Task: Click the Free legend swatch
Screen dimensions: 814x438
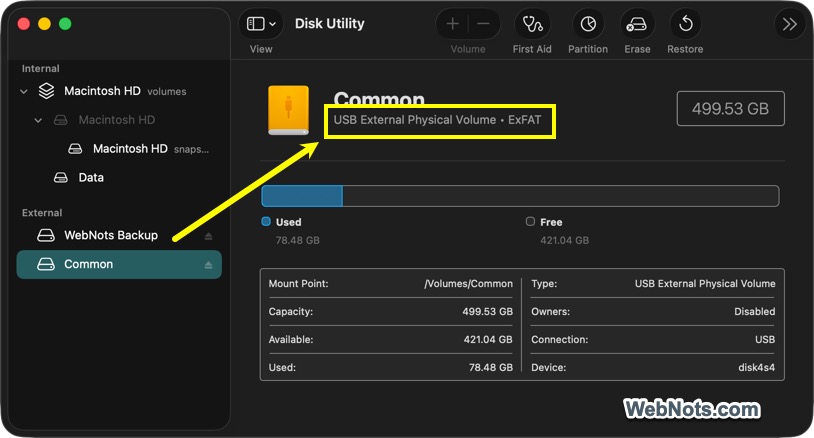Action: click(530, 222)
